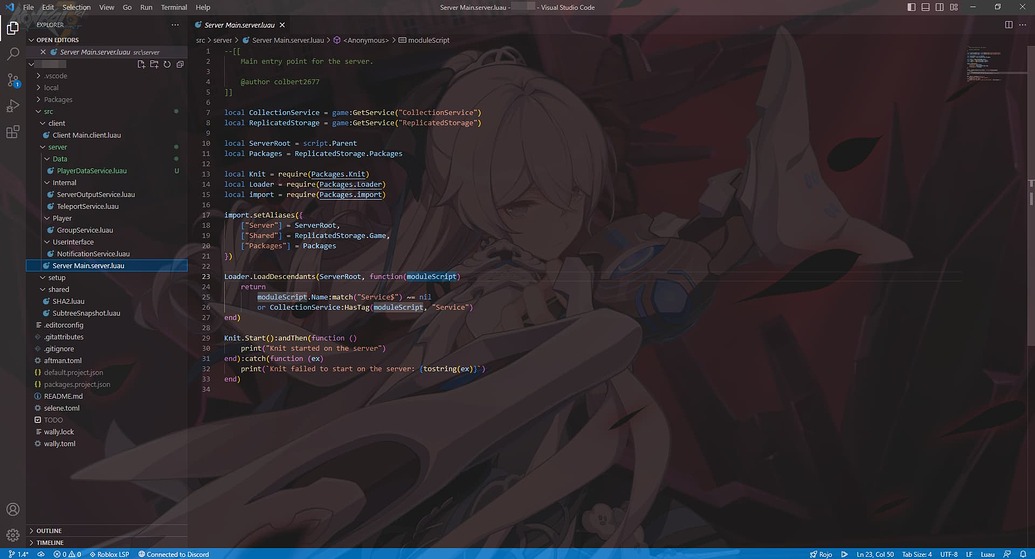
Task: Open Explorer's more actions ellipsis
Action: (x=175, y=25)
